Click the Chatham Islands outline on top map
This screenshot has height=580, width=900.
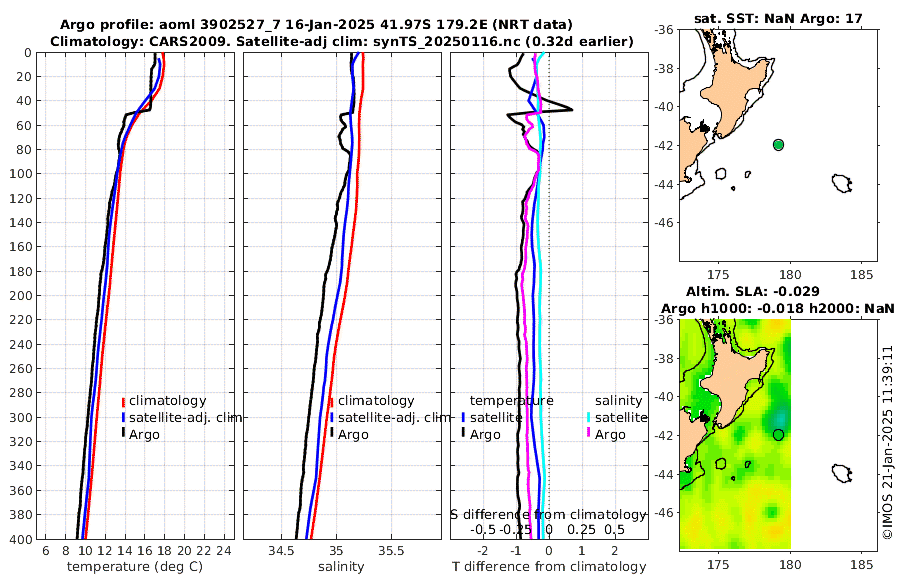(x=842, y=183)
